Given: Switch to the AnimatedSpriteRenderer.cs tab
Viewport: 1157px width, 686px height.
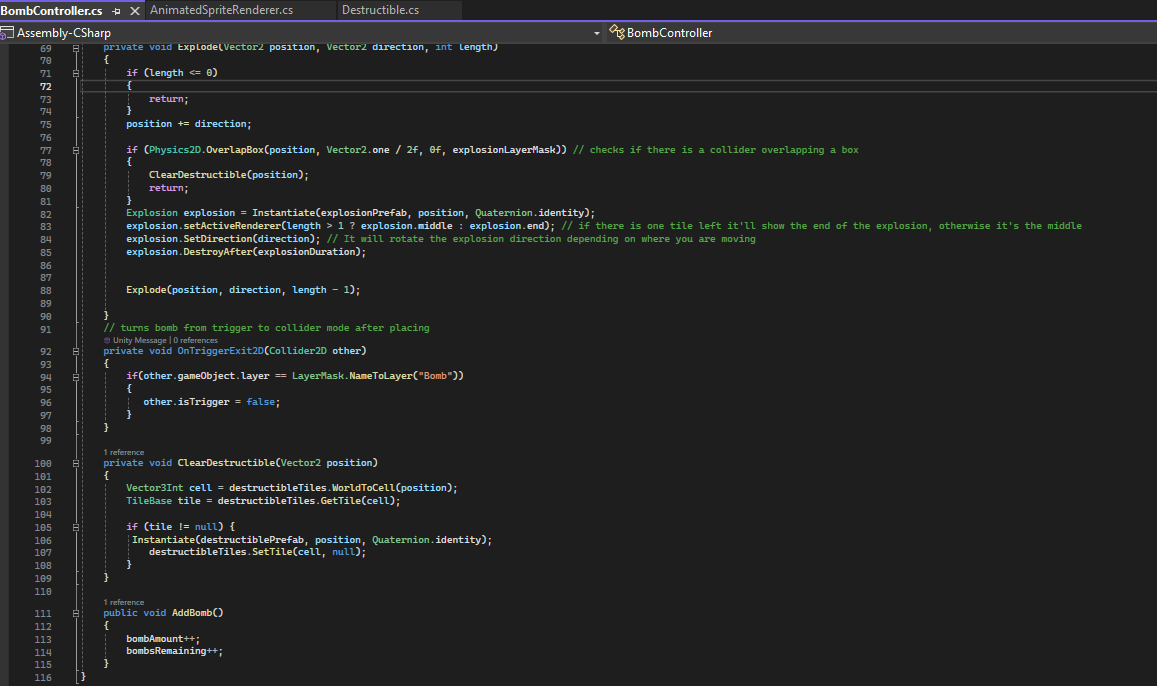Looking at the screenshot, I should (x=221, y=10).
